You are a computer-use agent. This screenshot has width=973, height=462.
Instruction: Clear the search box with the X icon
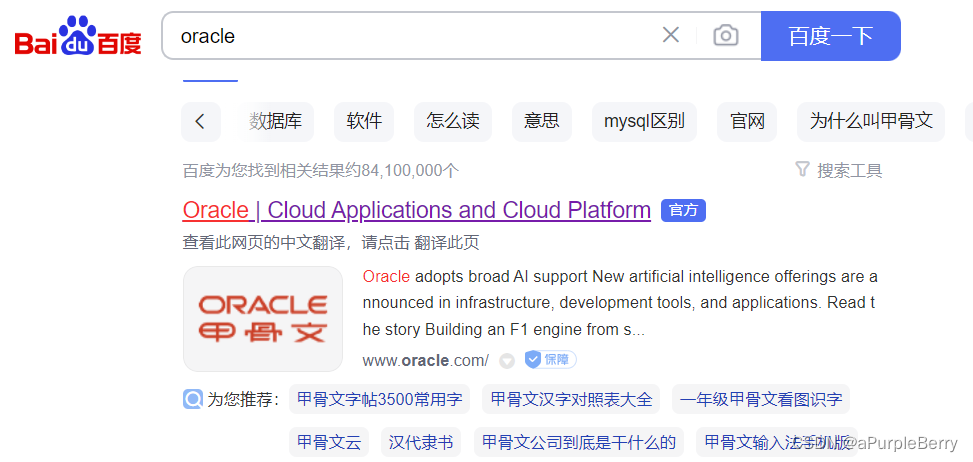coord(671,35)
